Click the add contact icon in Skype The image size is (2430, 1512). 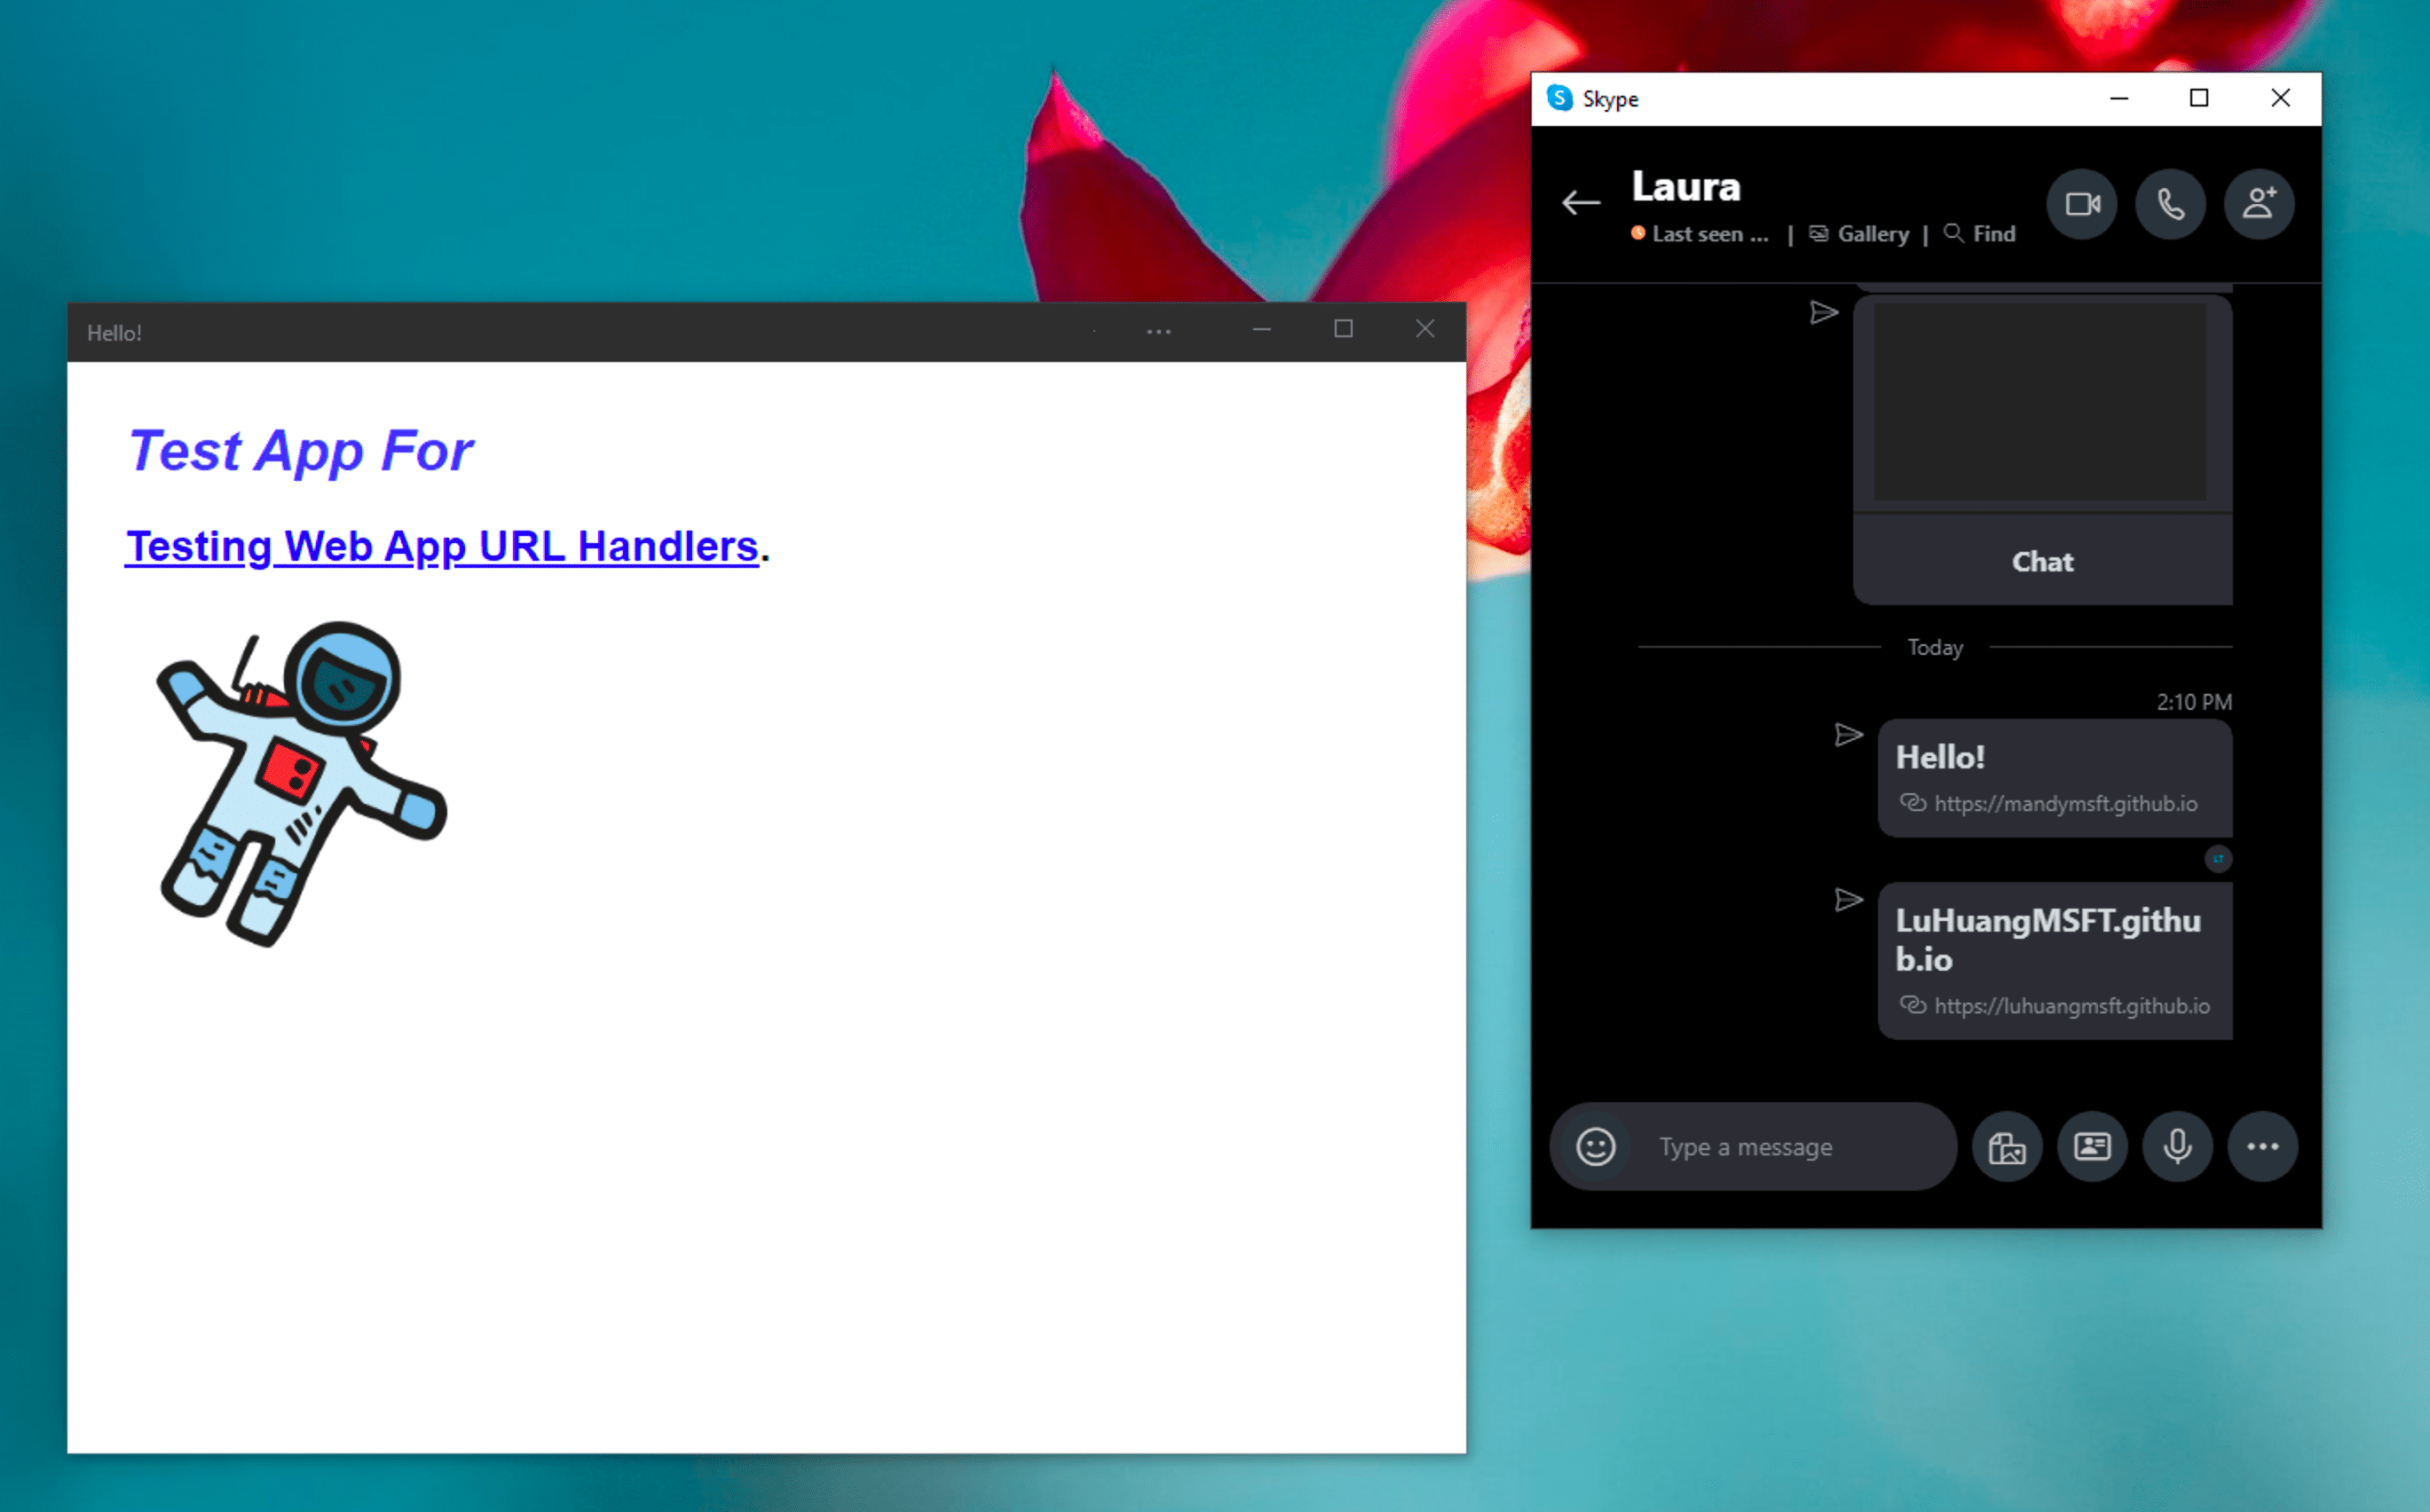click(x=2260, y=204)
